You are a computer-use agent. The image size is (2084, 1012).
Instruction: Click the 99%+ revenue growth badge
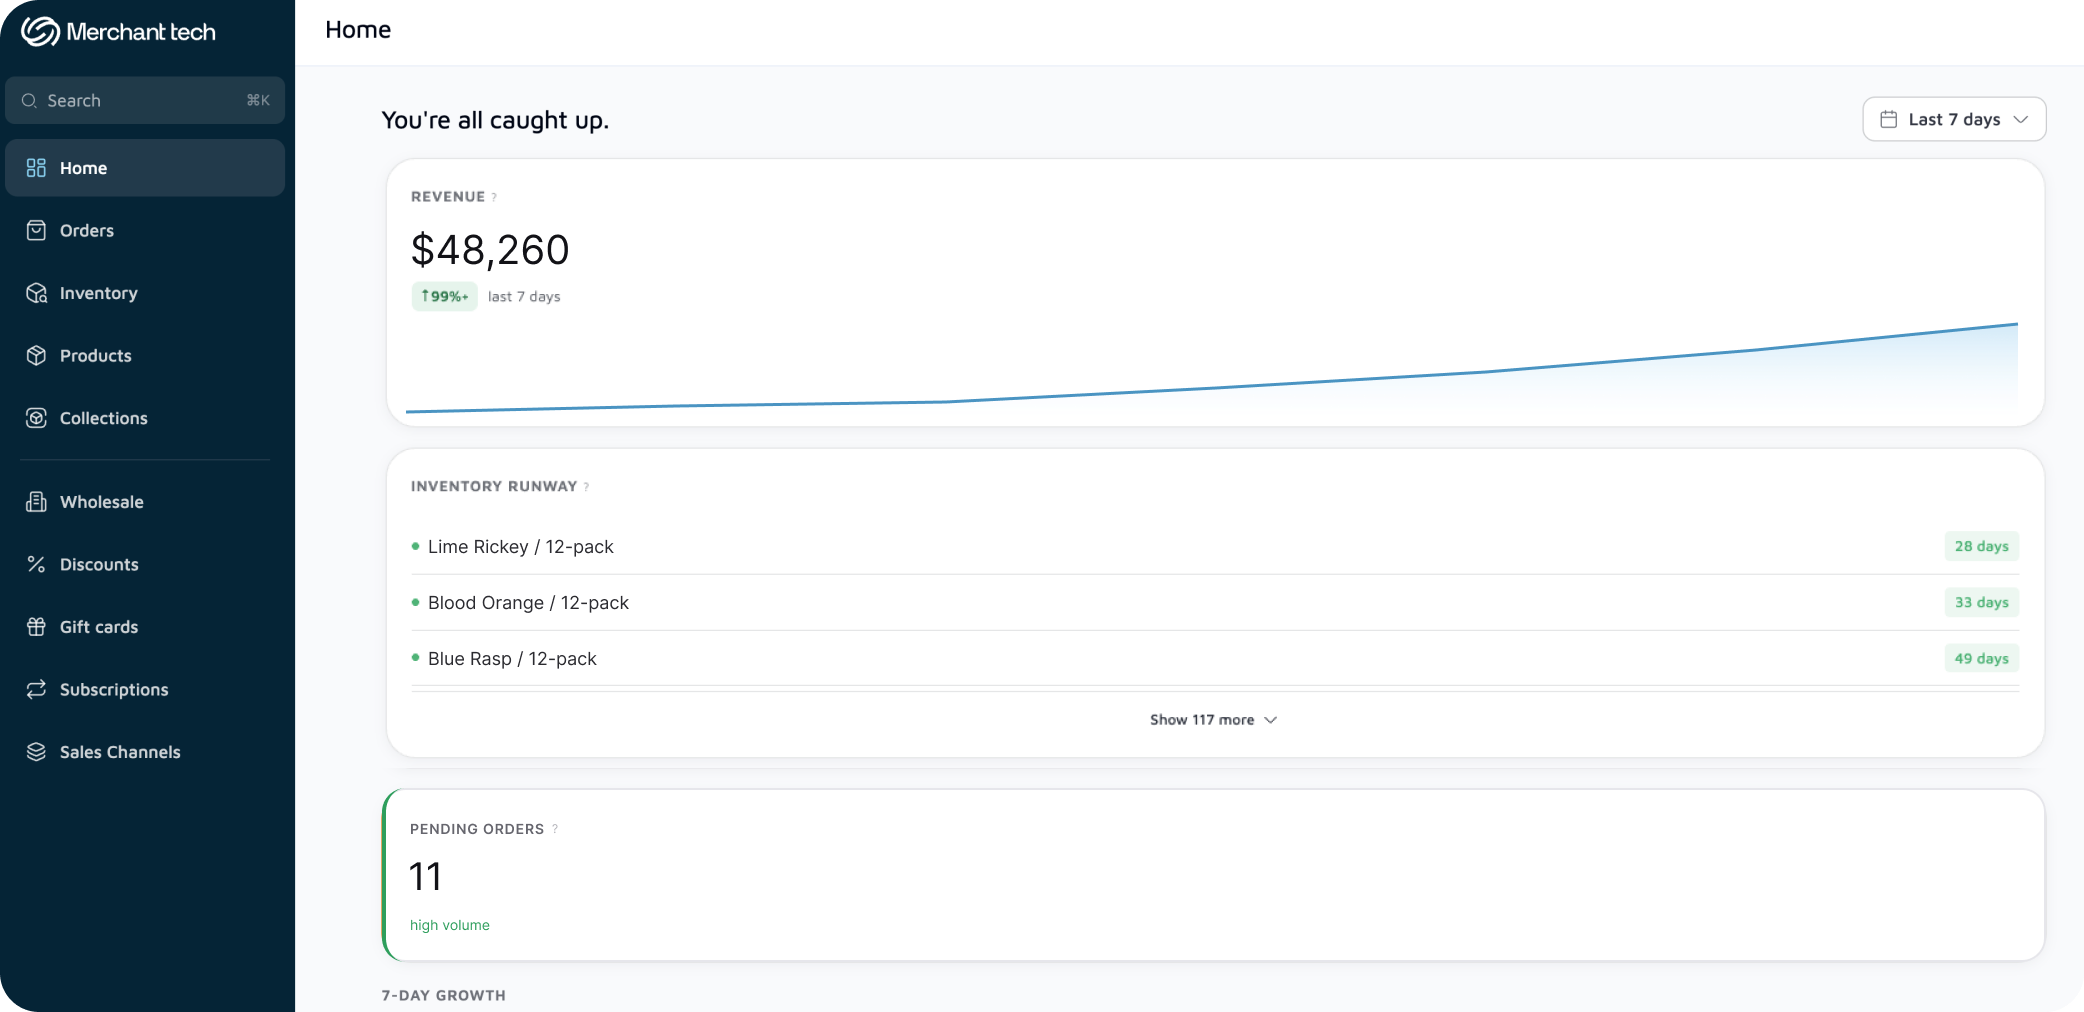[444, 297]
